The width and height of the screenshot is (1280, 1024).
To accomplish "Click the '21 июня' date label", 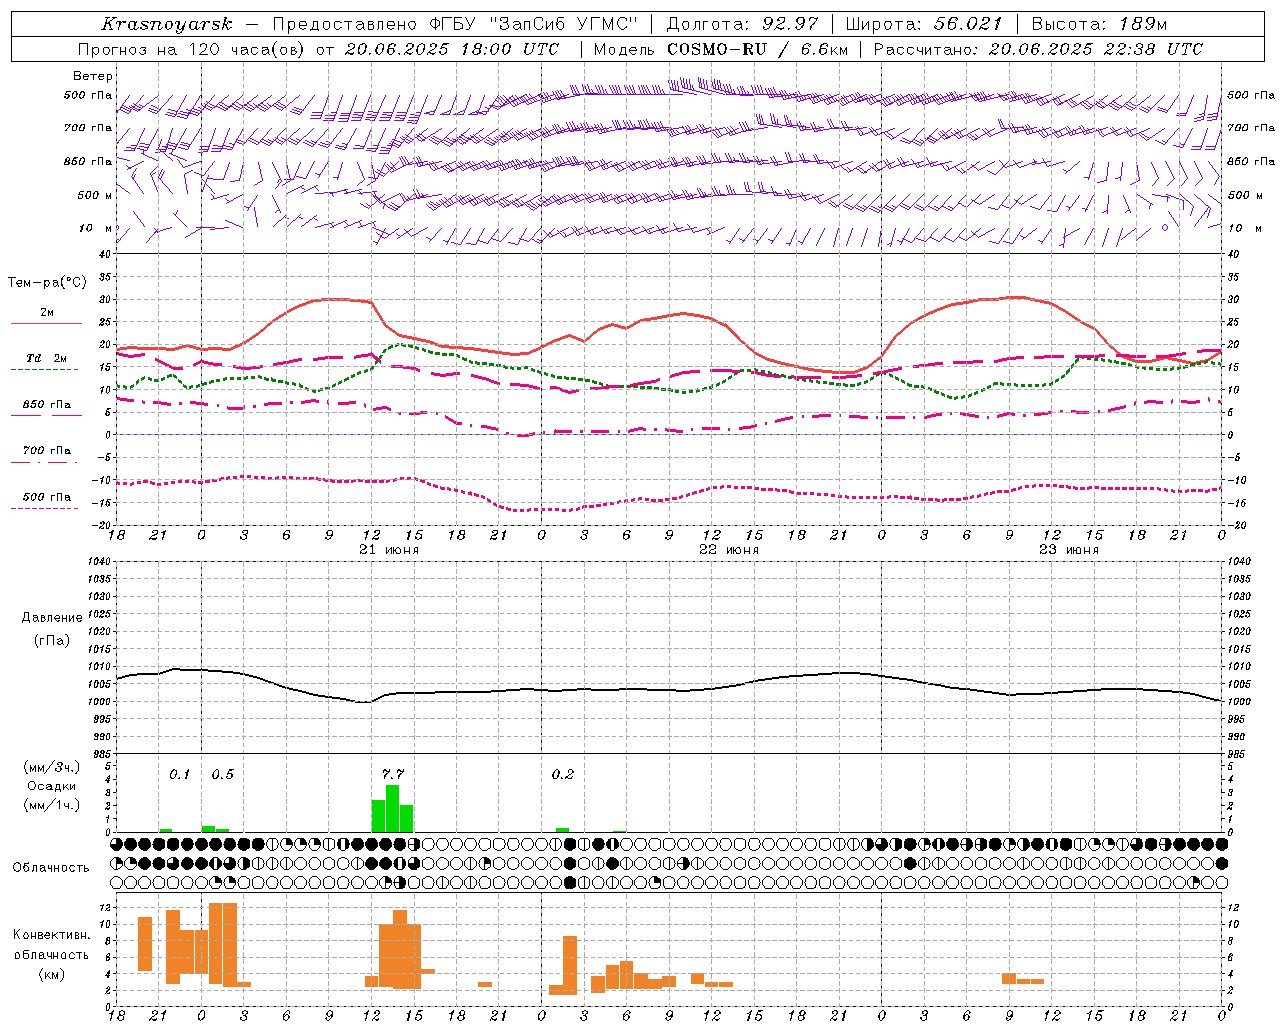I will pyautogui.click(x=389, y=550).
